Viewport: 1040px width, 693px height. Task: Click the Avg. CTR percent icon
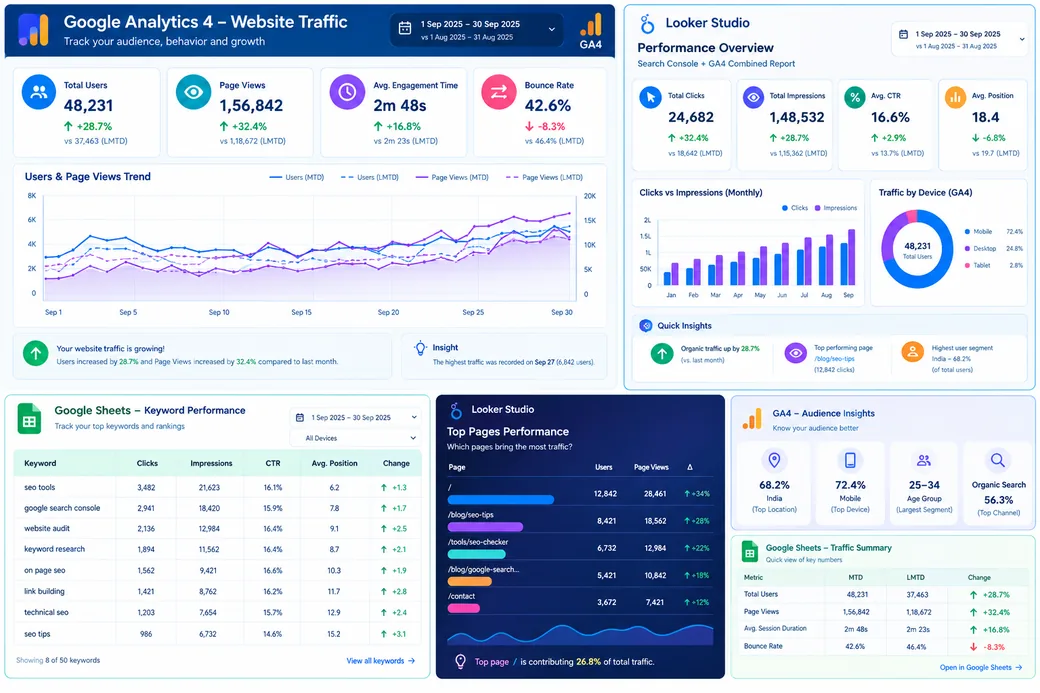[x=855, y=97]
